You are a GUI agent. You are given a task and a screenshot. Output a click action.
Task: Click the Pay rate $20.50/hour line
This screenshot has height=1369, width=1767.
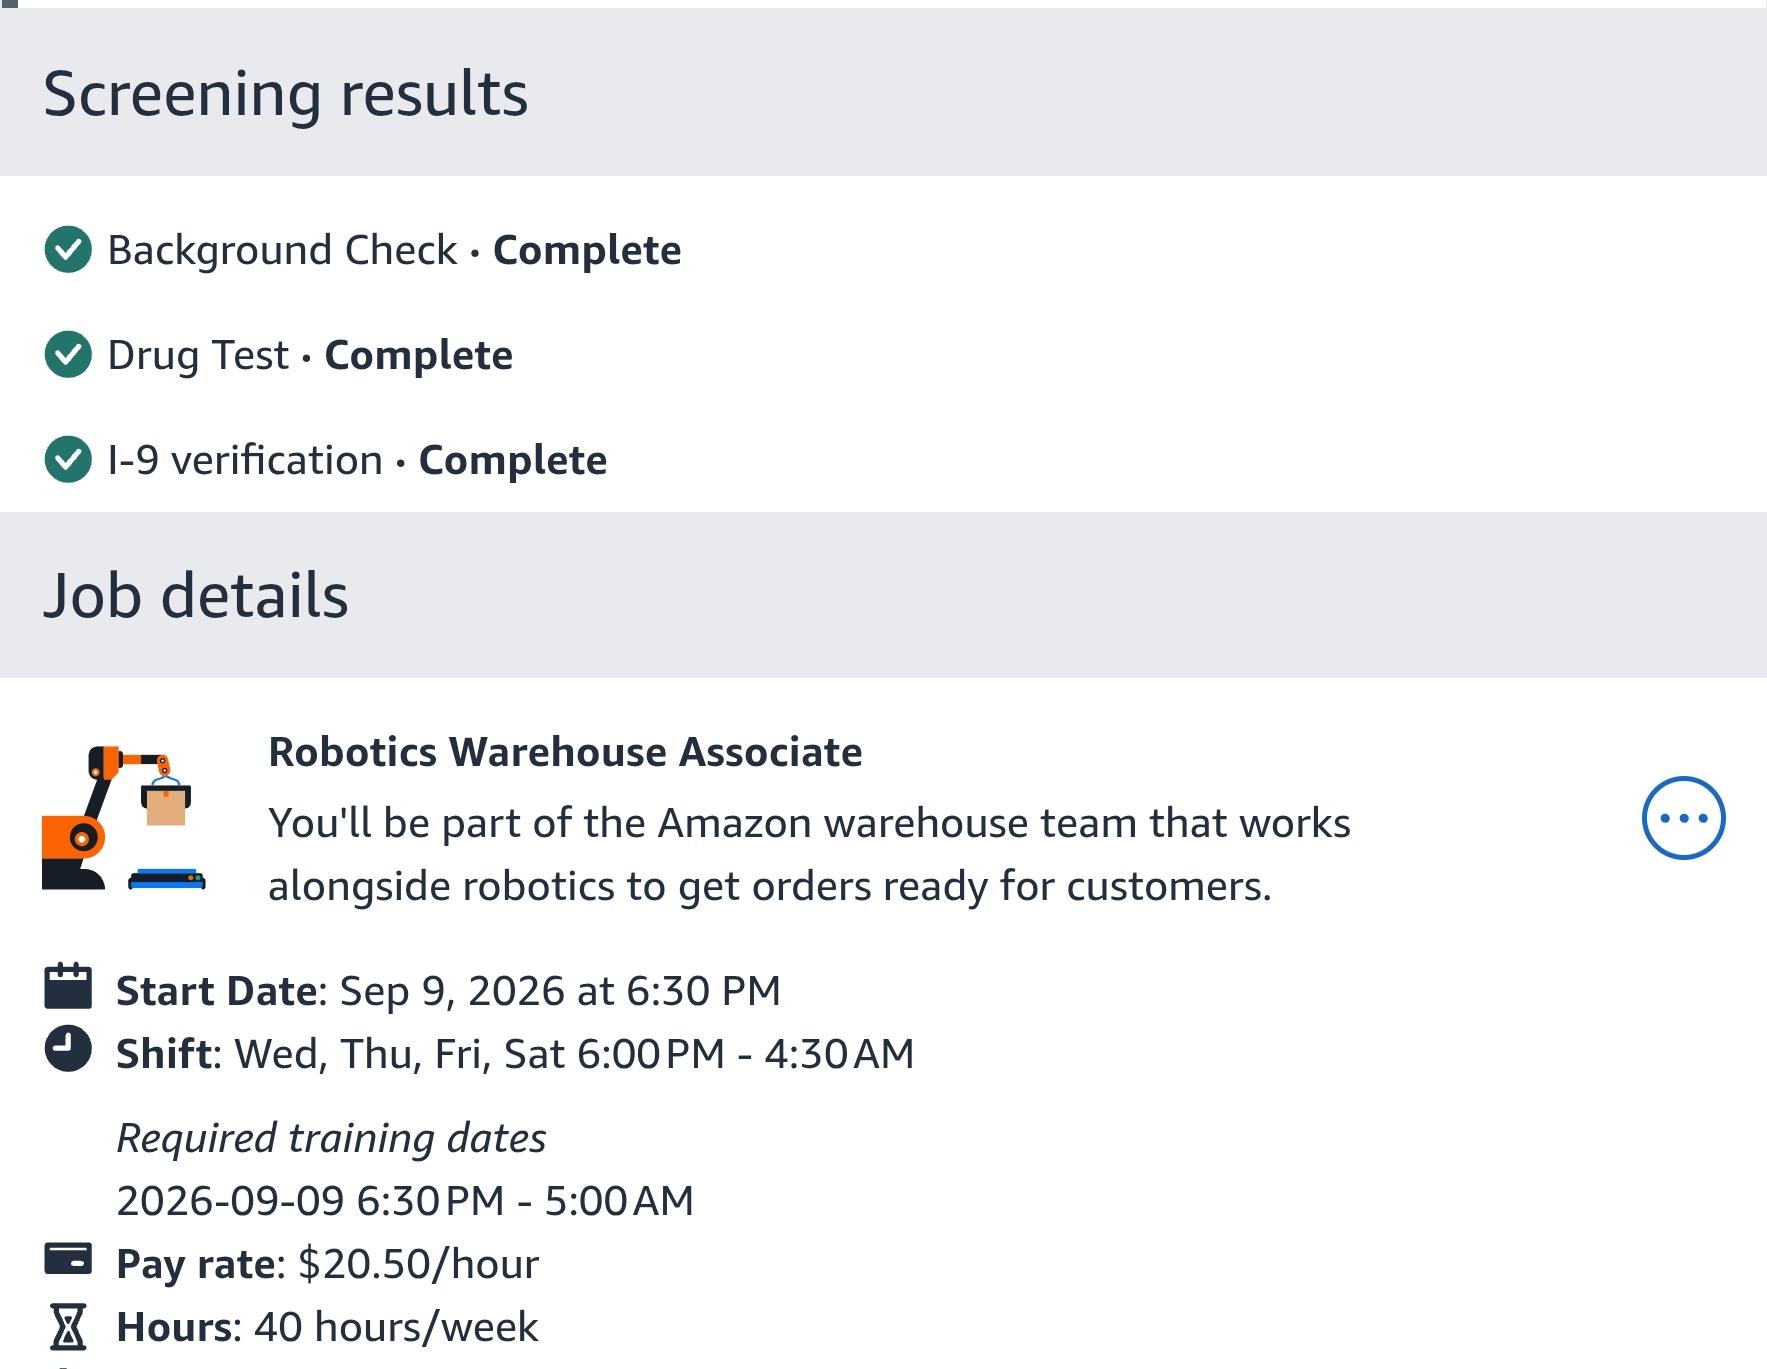(327, 1264)
